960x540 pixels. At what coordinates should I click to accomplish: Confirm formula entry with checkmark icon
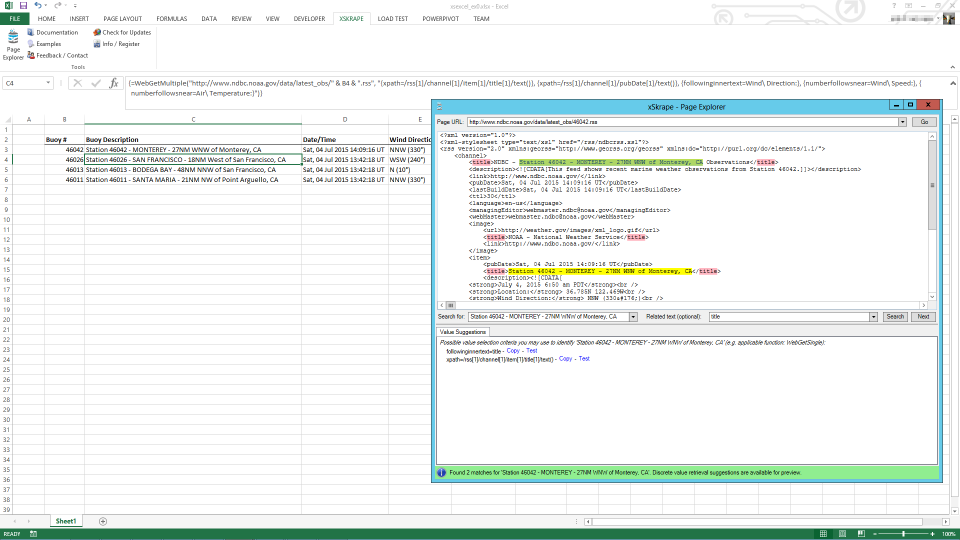tap(96, 83)
